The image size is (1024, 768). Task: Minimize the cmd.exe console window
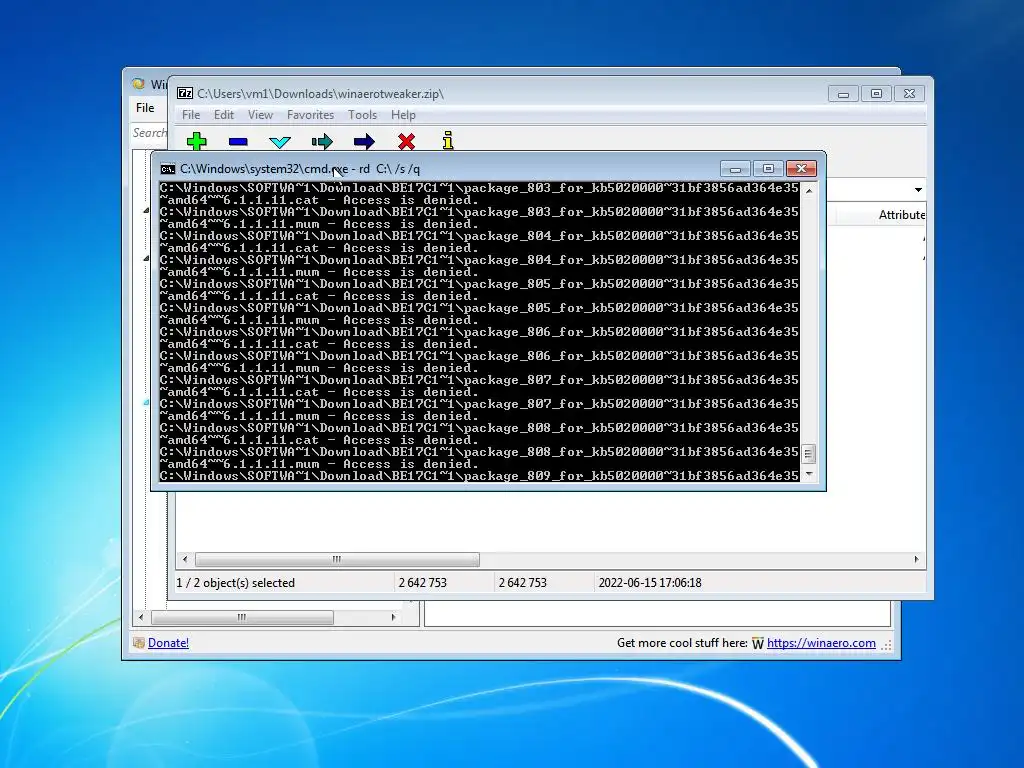[x=735, y=169]
